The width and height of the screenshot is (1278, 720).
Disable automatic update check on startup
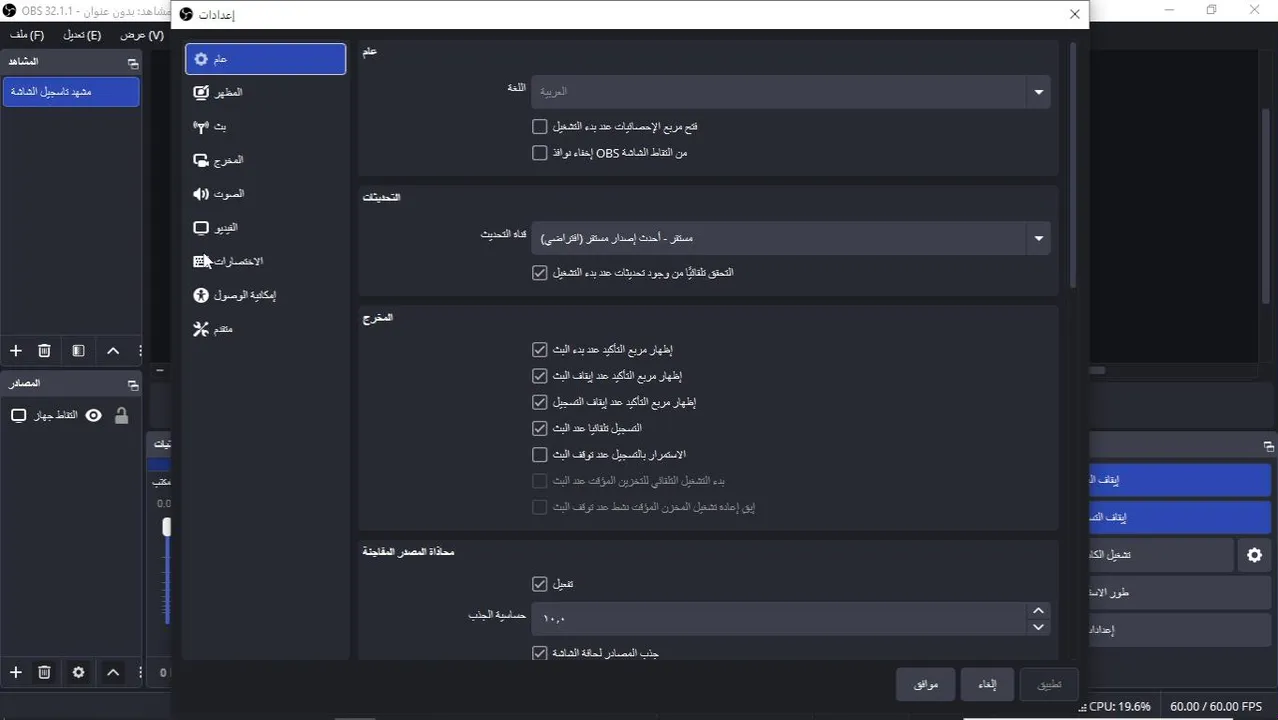click(540, 272)
